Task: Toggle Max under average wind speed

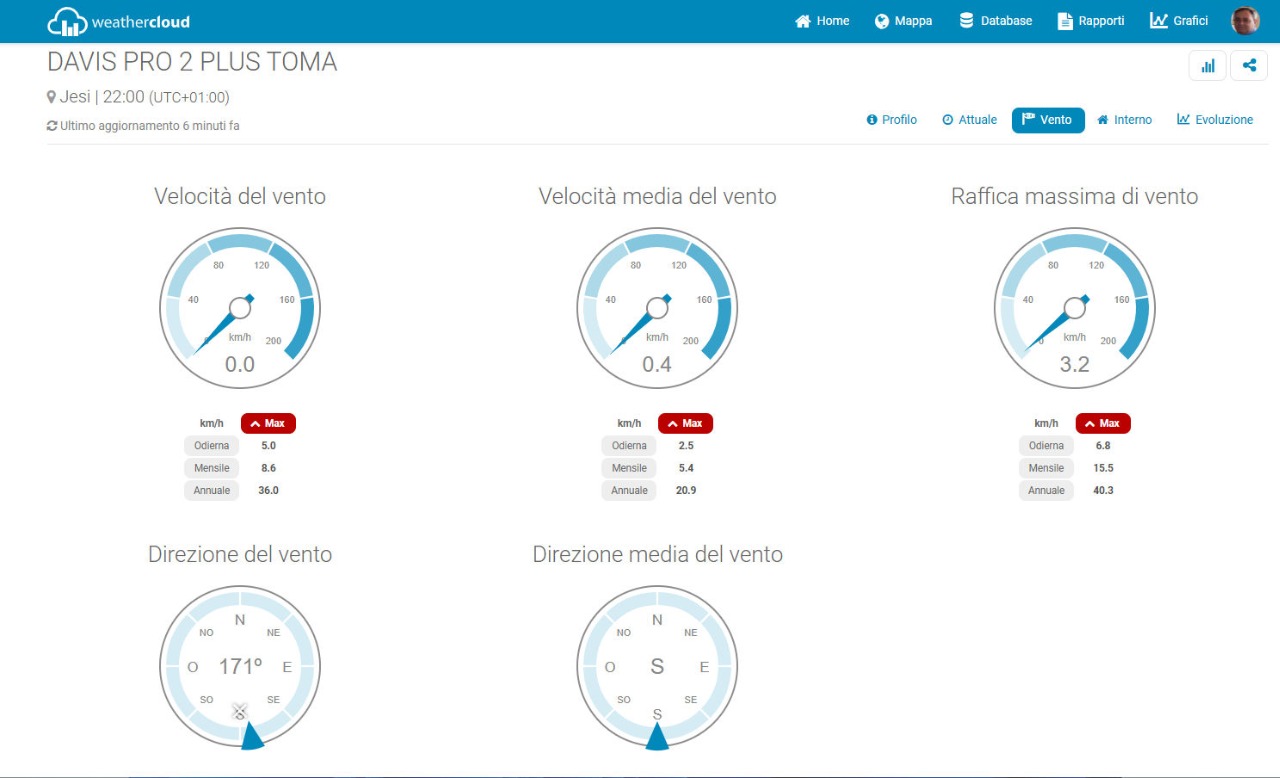Action: (x=685, y=423)
